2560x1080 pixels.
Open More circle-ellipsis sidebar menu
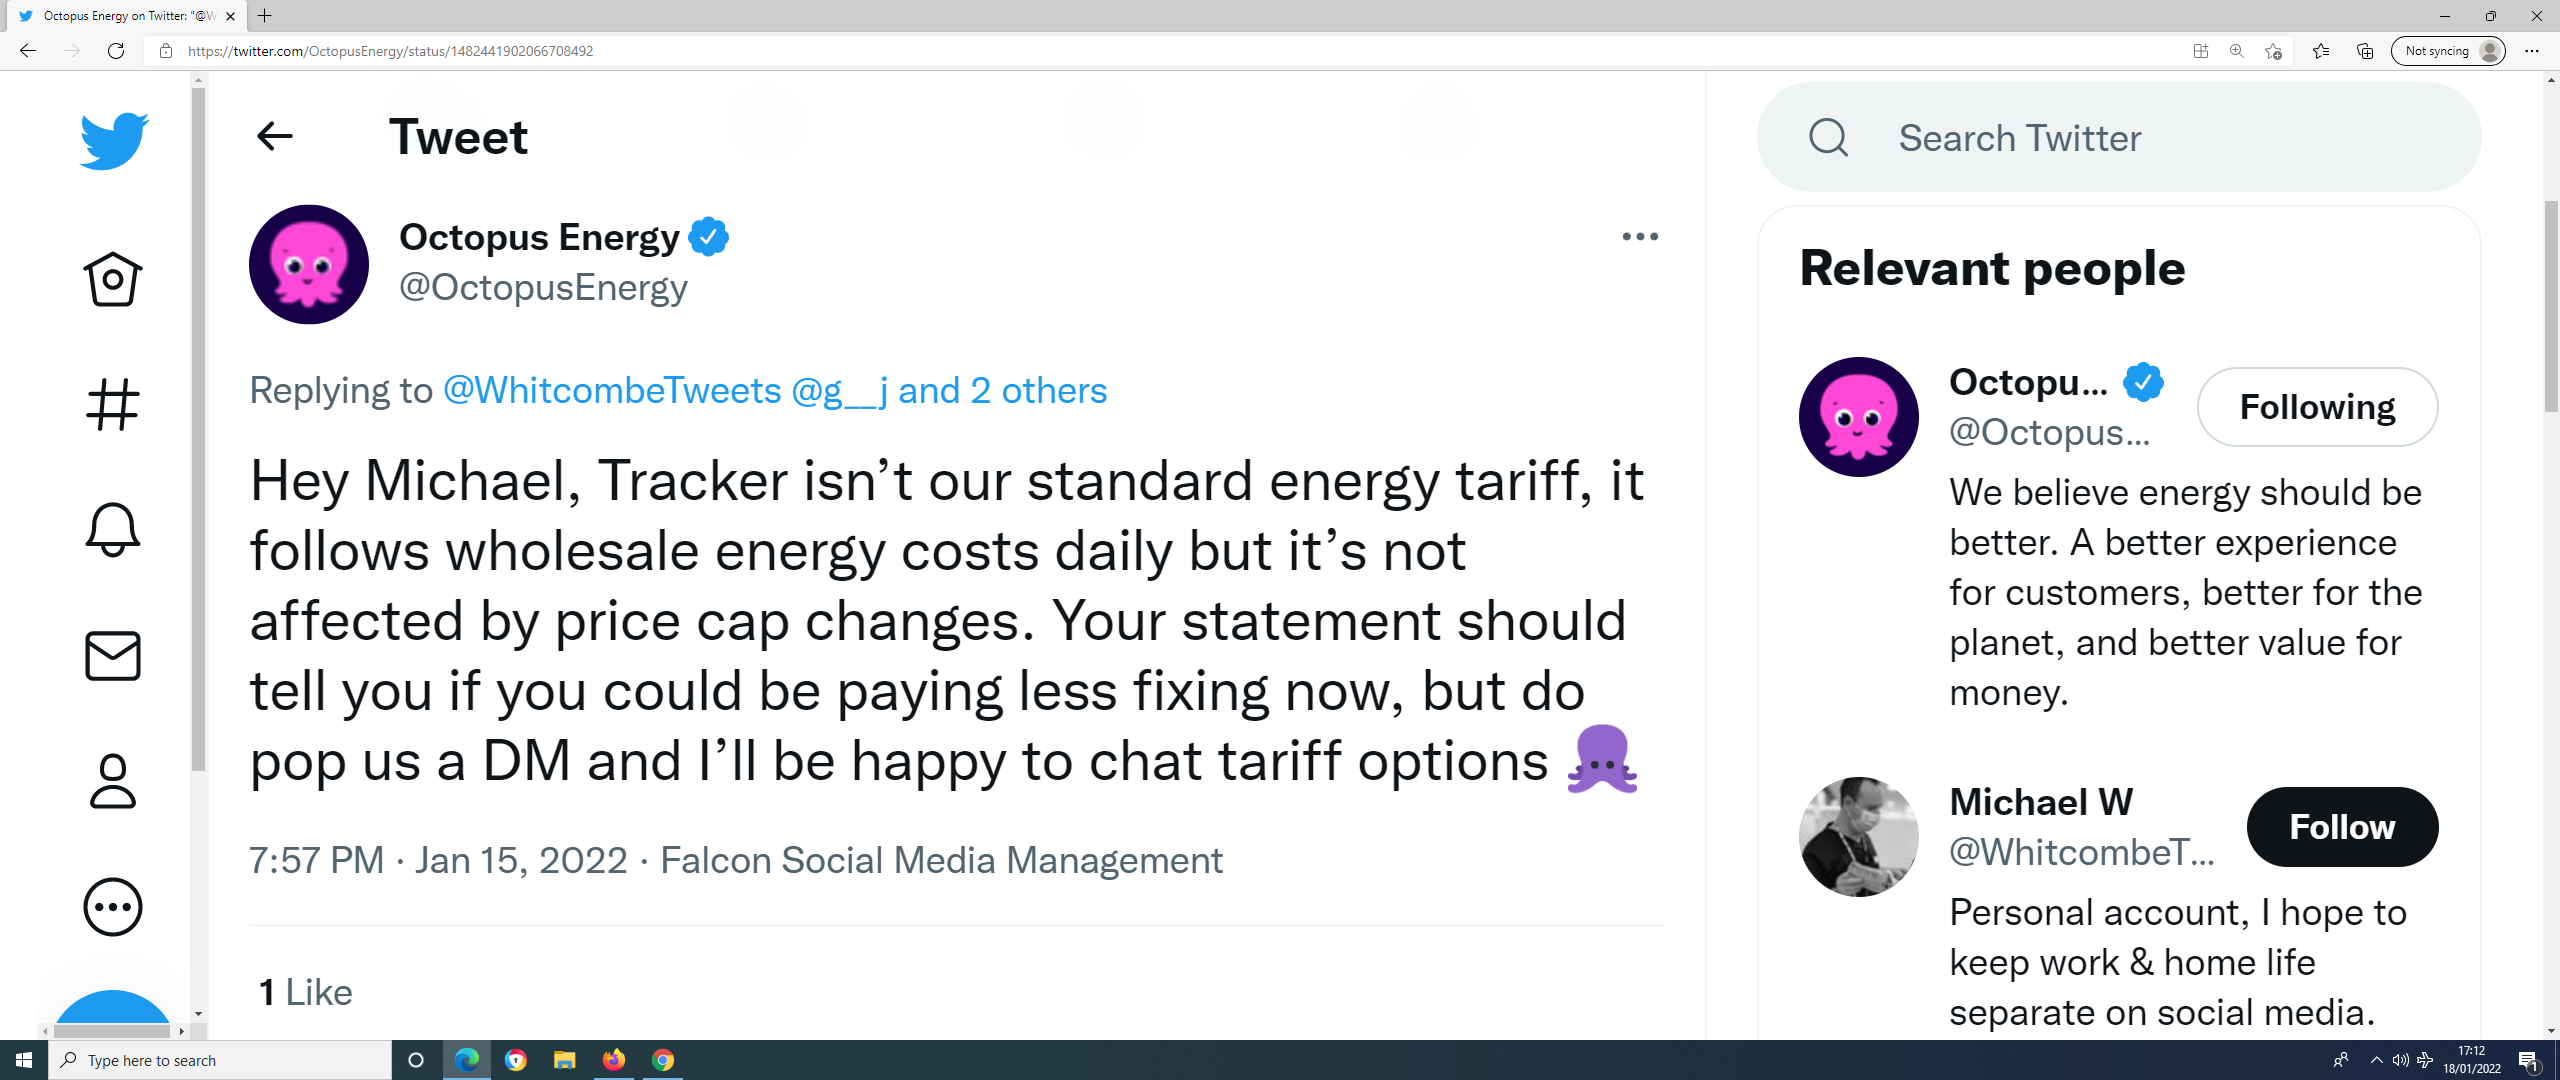tap(113, 907)
